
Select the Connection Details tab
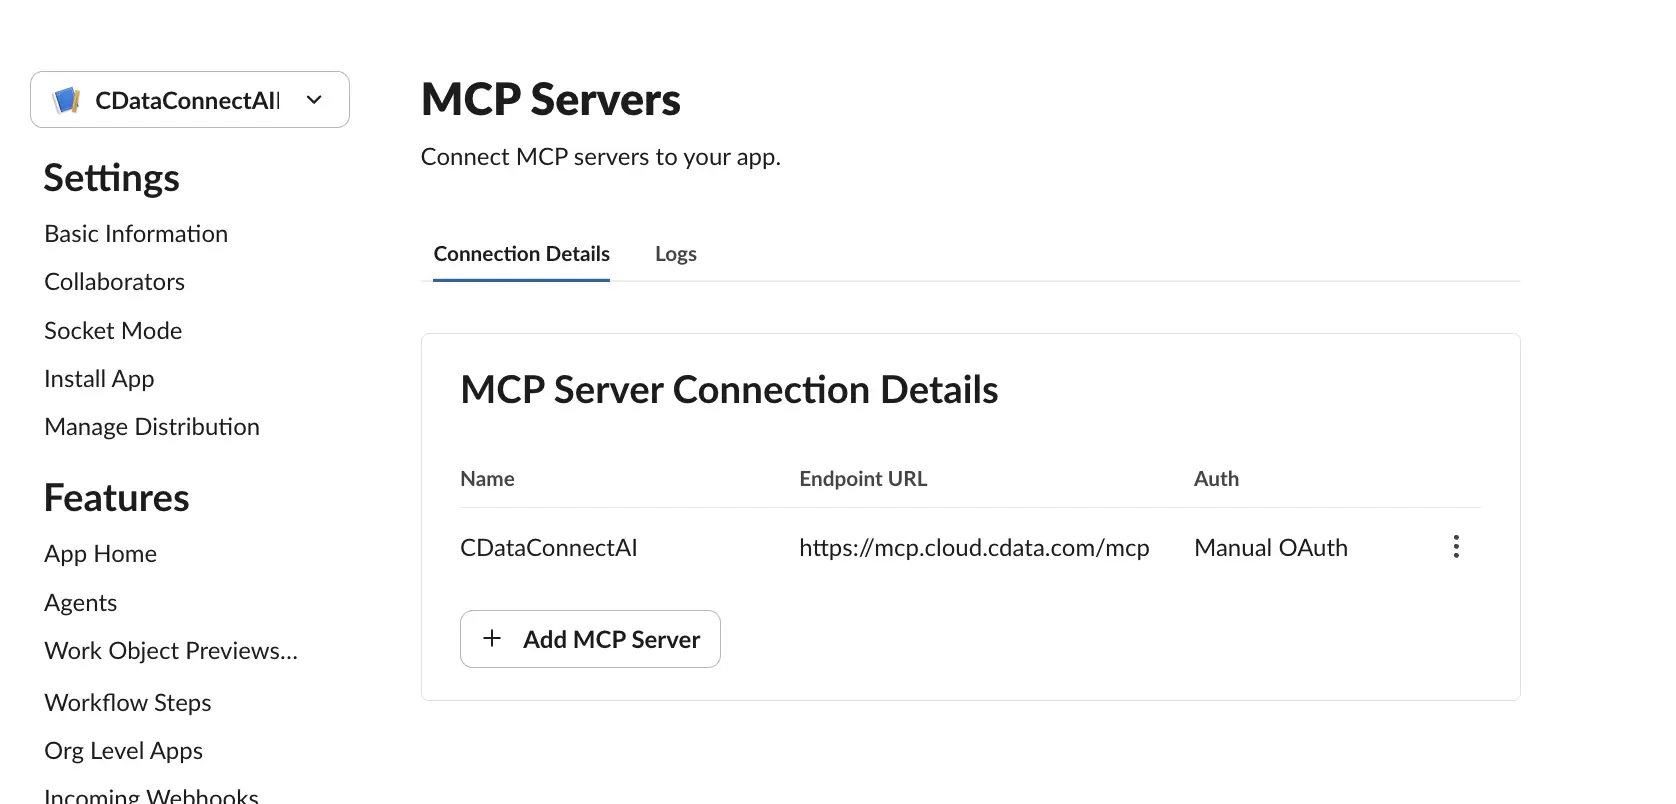click(x=521, y=254)
